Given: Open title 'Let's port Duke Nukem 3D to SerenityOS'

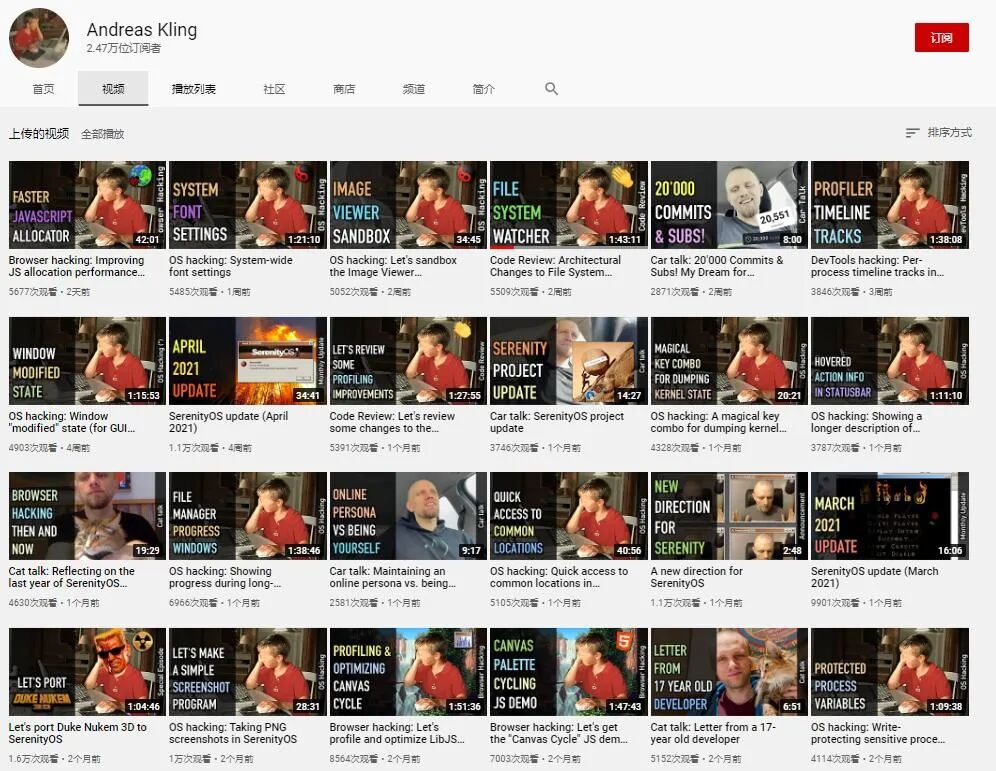Looking at the screenshot, I should (x=77, y=733).
